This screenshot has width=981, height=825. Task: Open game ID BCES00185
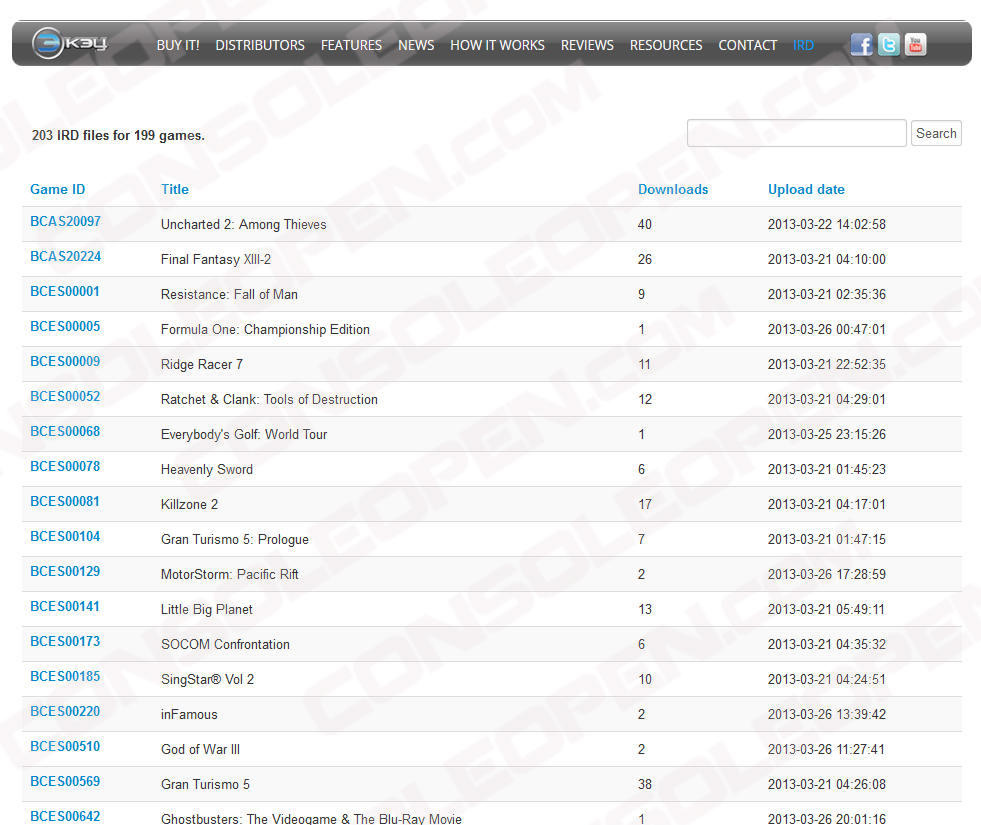[x=65, y=677]
